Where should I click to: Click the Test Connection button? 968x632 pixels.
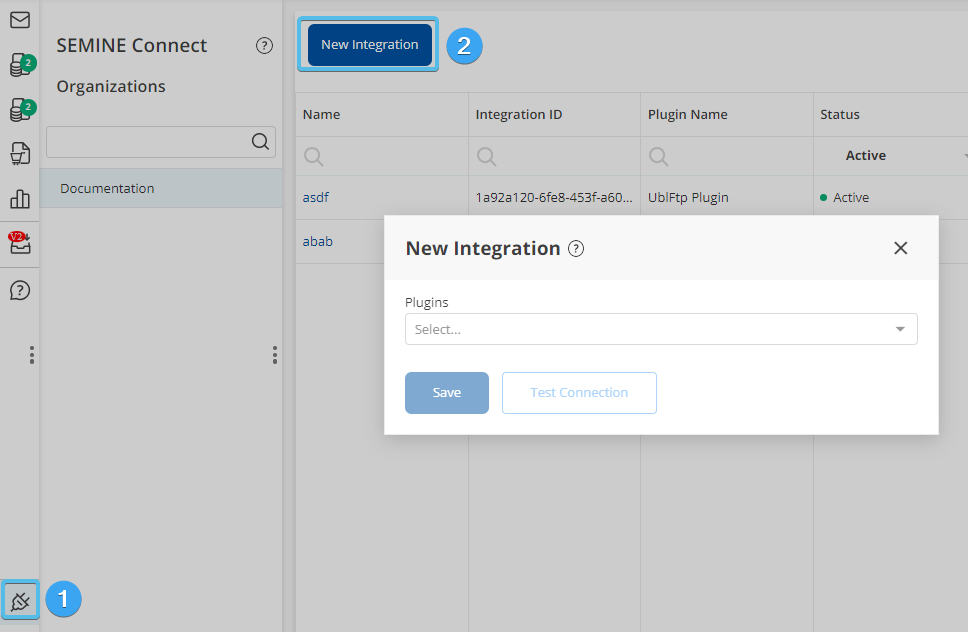[579, 393]
